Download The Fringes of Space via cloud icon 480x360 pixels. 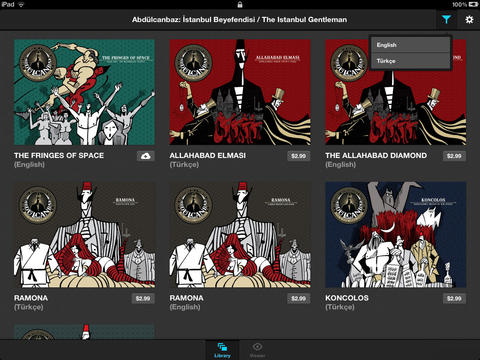[146, 156]
